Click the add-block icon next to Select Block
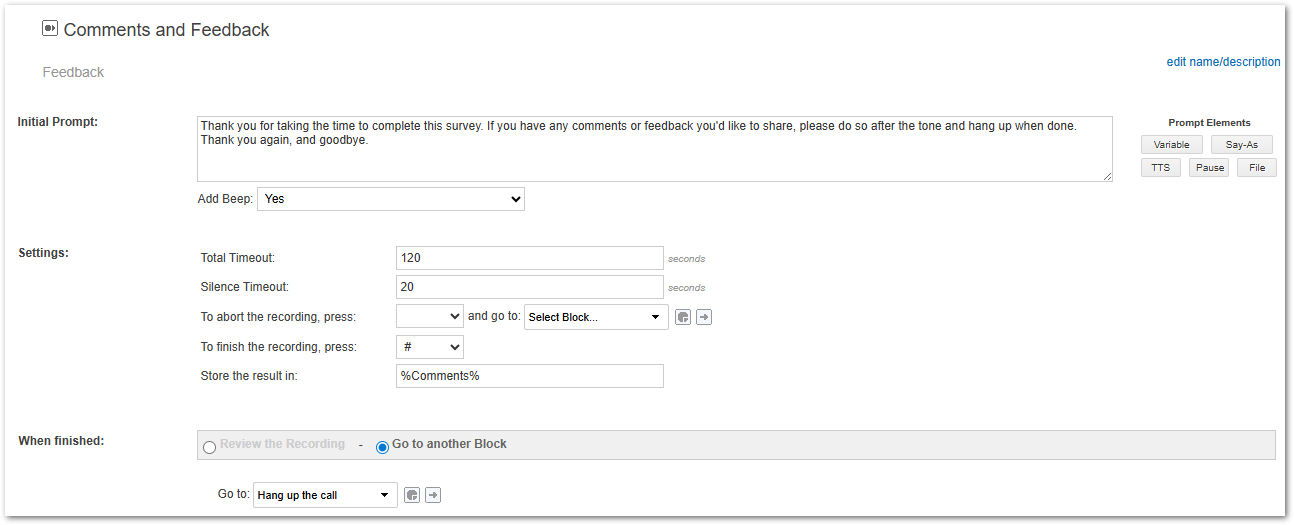 683,317
